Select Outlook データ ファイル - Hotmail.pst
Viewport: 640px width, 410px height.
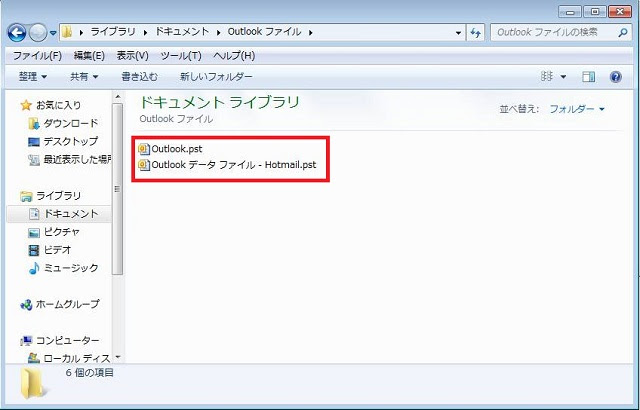click(233, 165)
